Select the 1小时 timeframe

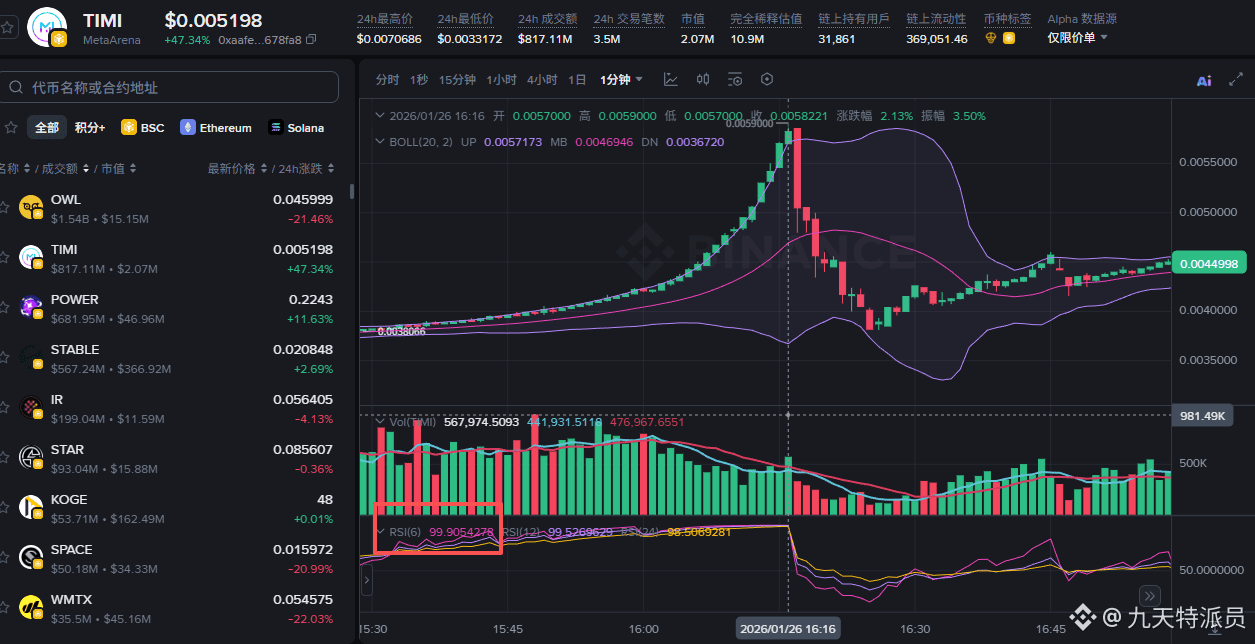click(x=502, y=80)
